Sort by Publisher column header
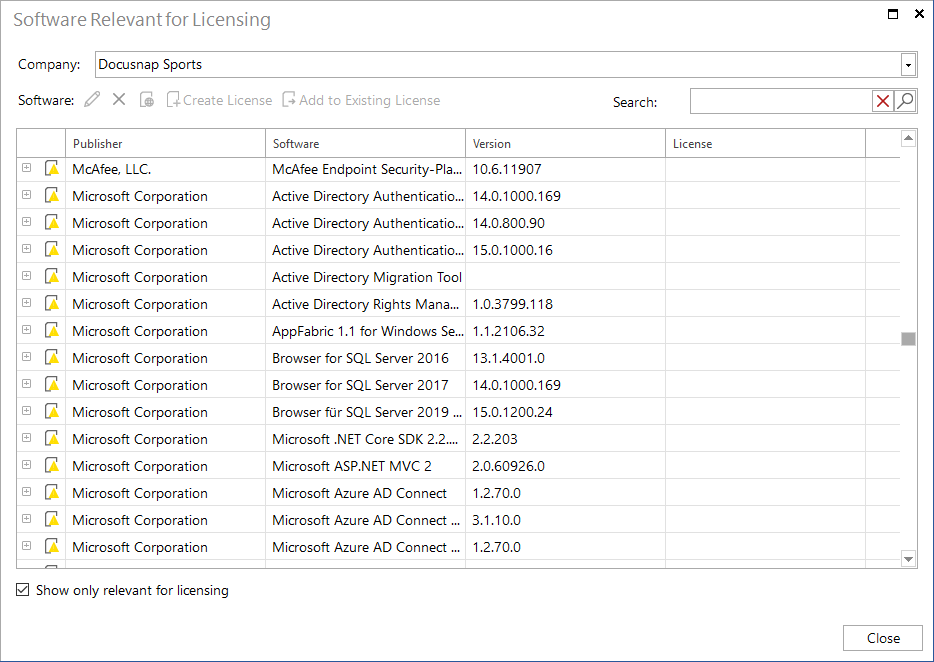Screen dimensions: 934x662 pyautogui.click(x=165, y=144)
